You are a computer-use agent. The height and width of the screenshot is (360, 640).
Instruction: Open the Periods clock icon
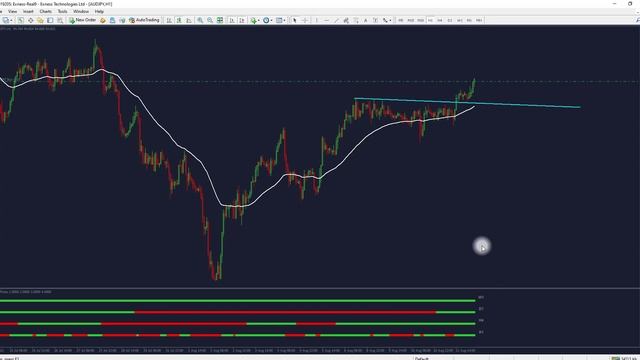point(266,20)
